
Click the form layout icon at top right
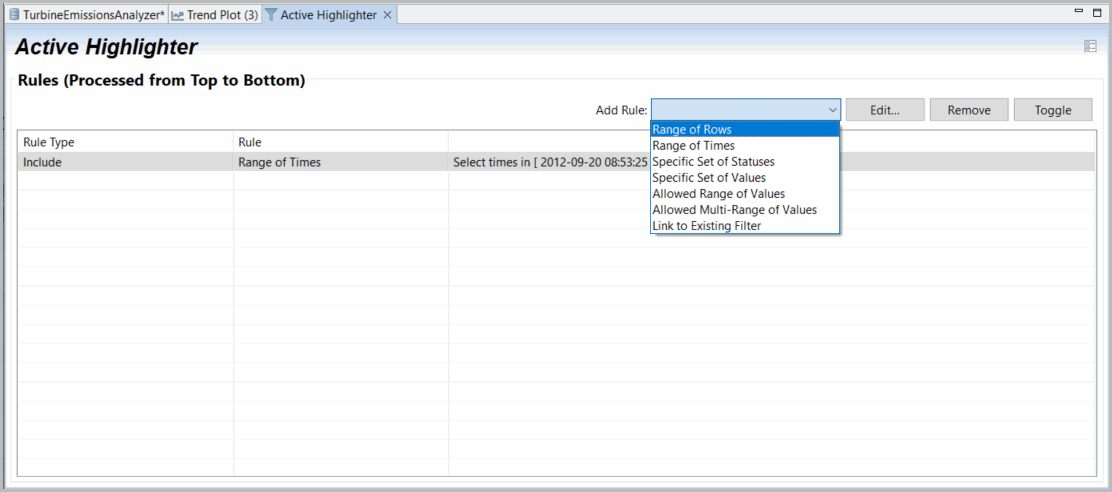(1090, 47)
